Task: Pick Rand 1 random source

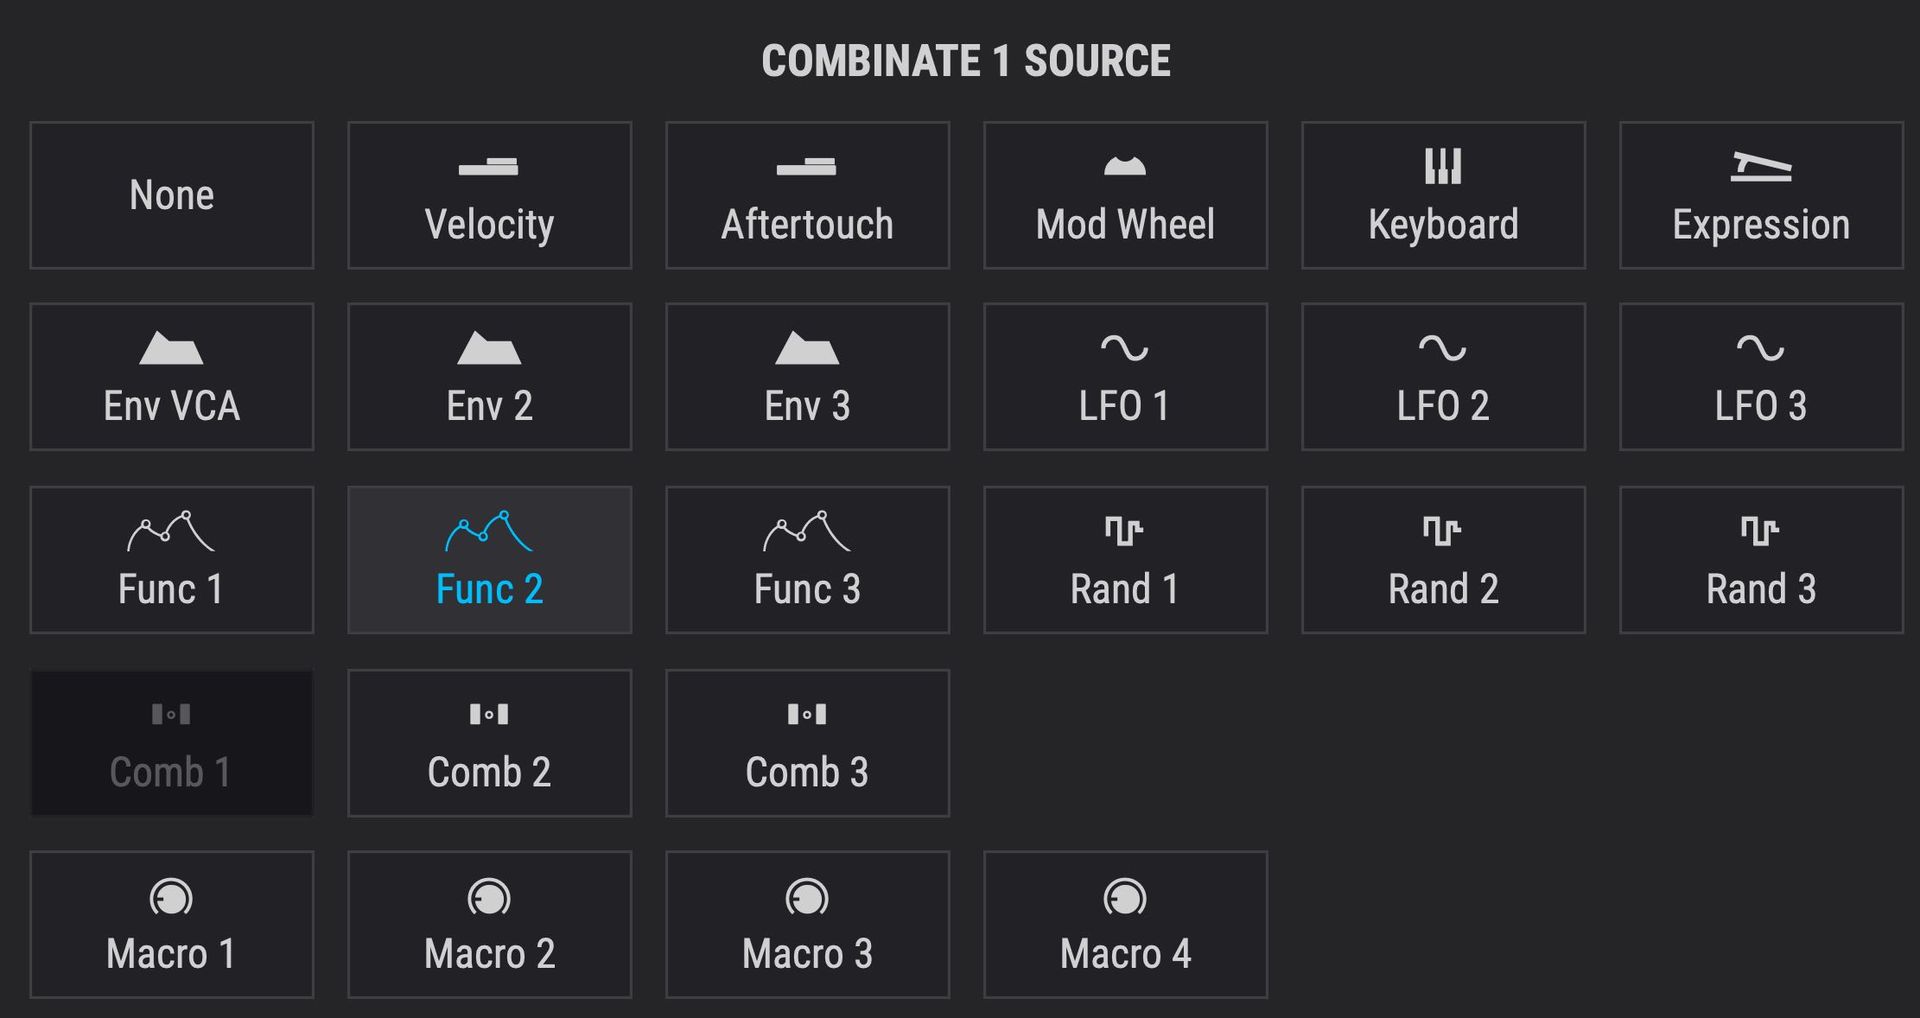Action: (x=1125, y=560)
